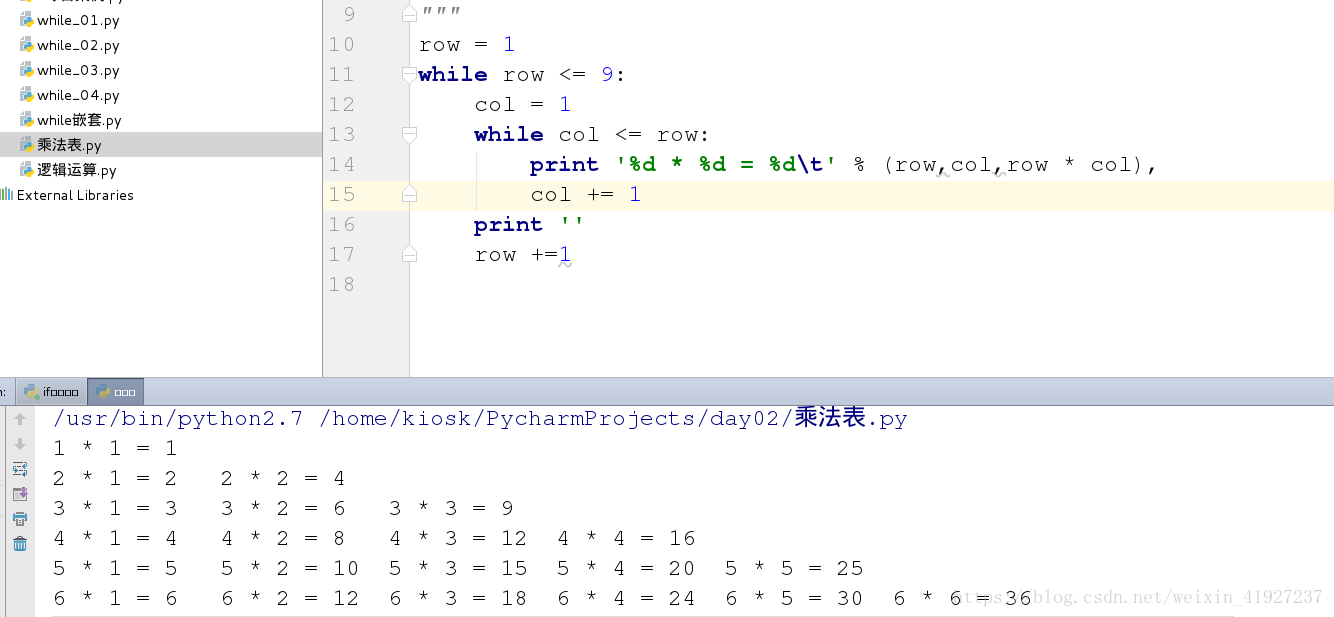Collapse the inner while block at line 13
The image size is (1334, 617).
point(408,134)
